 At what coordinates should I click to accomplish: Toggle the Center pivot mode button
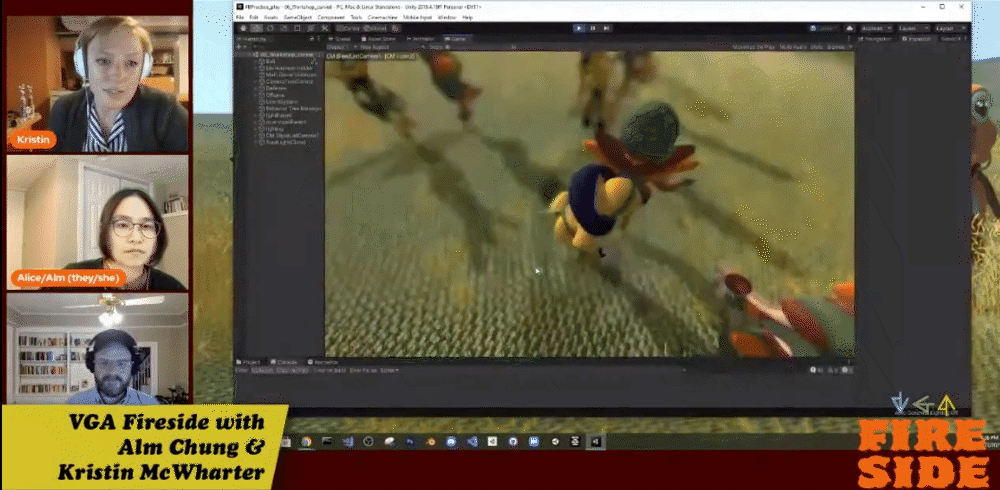pyautogui.click(x=348, y=28)
